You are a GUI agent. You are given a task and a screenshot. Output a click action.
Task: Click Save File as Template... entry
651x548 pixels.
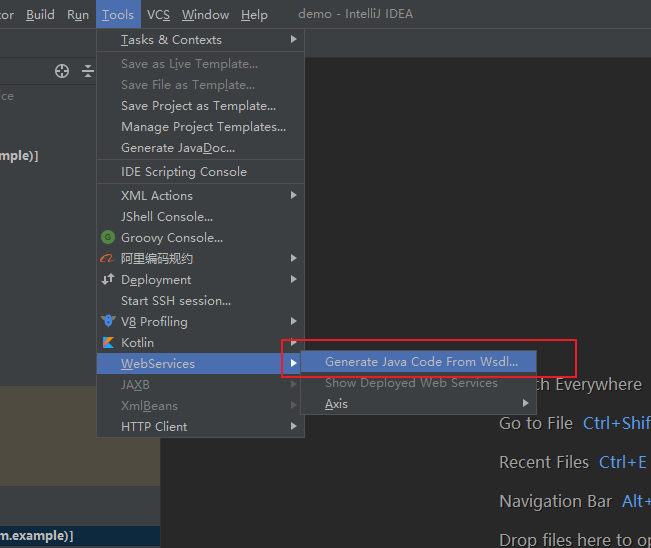click(x=201, y=85)
